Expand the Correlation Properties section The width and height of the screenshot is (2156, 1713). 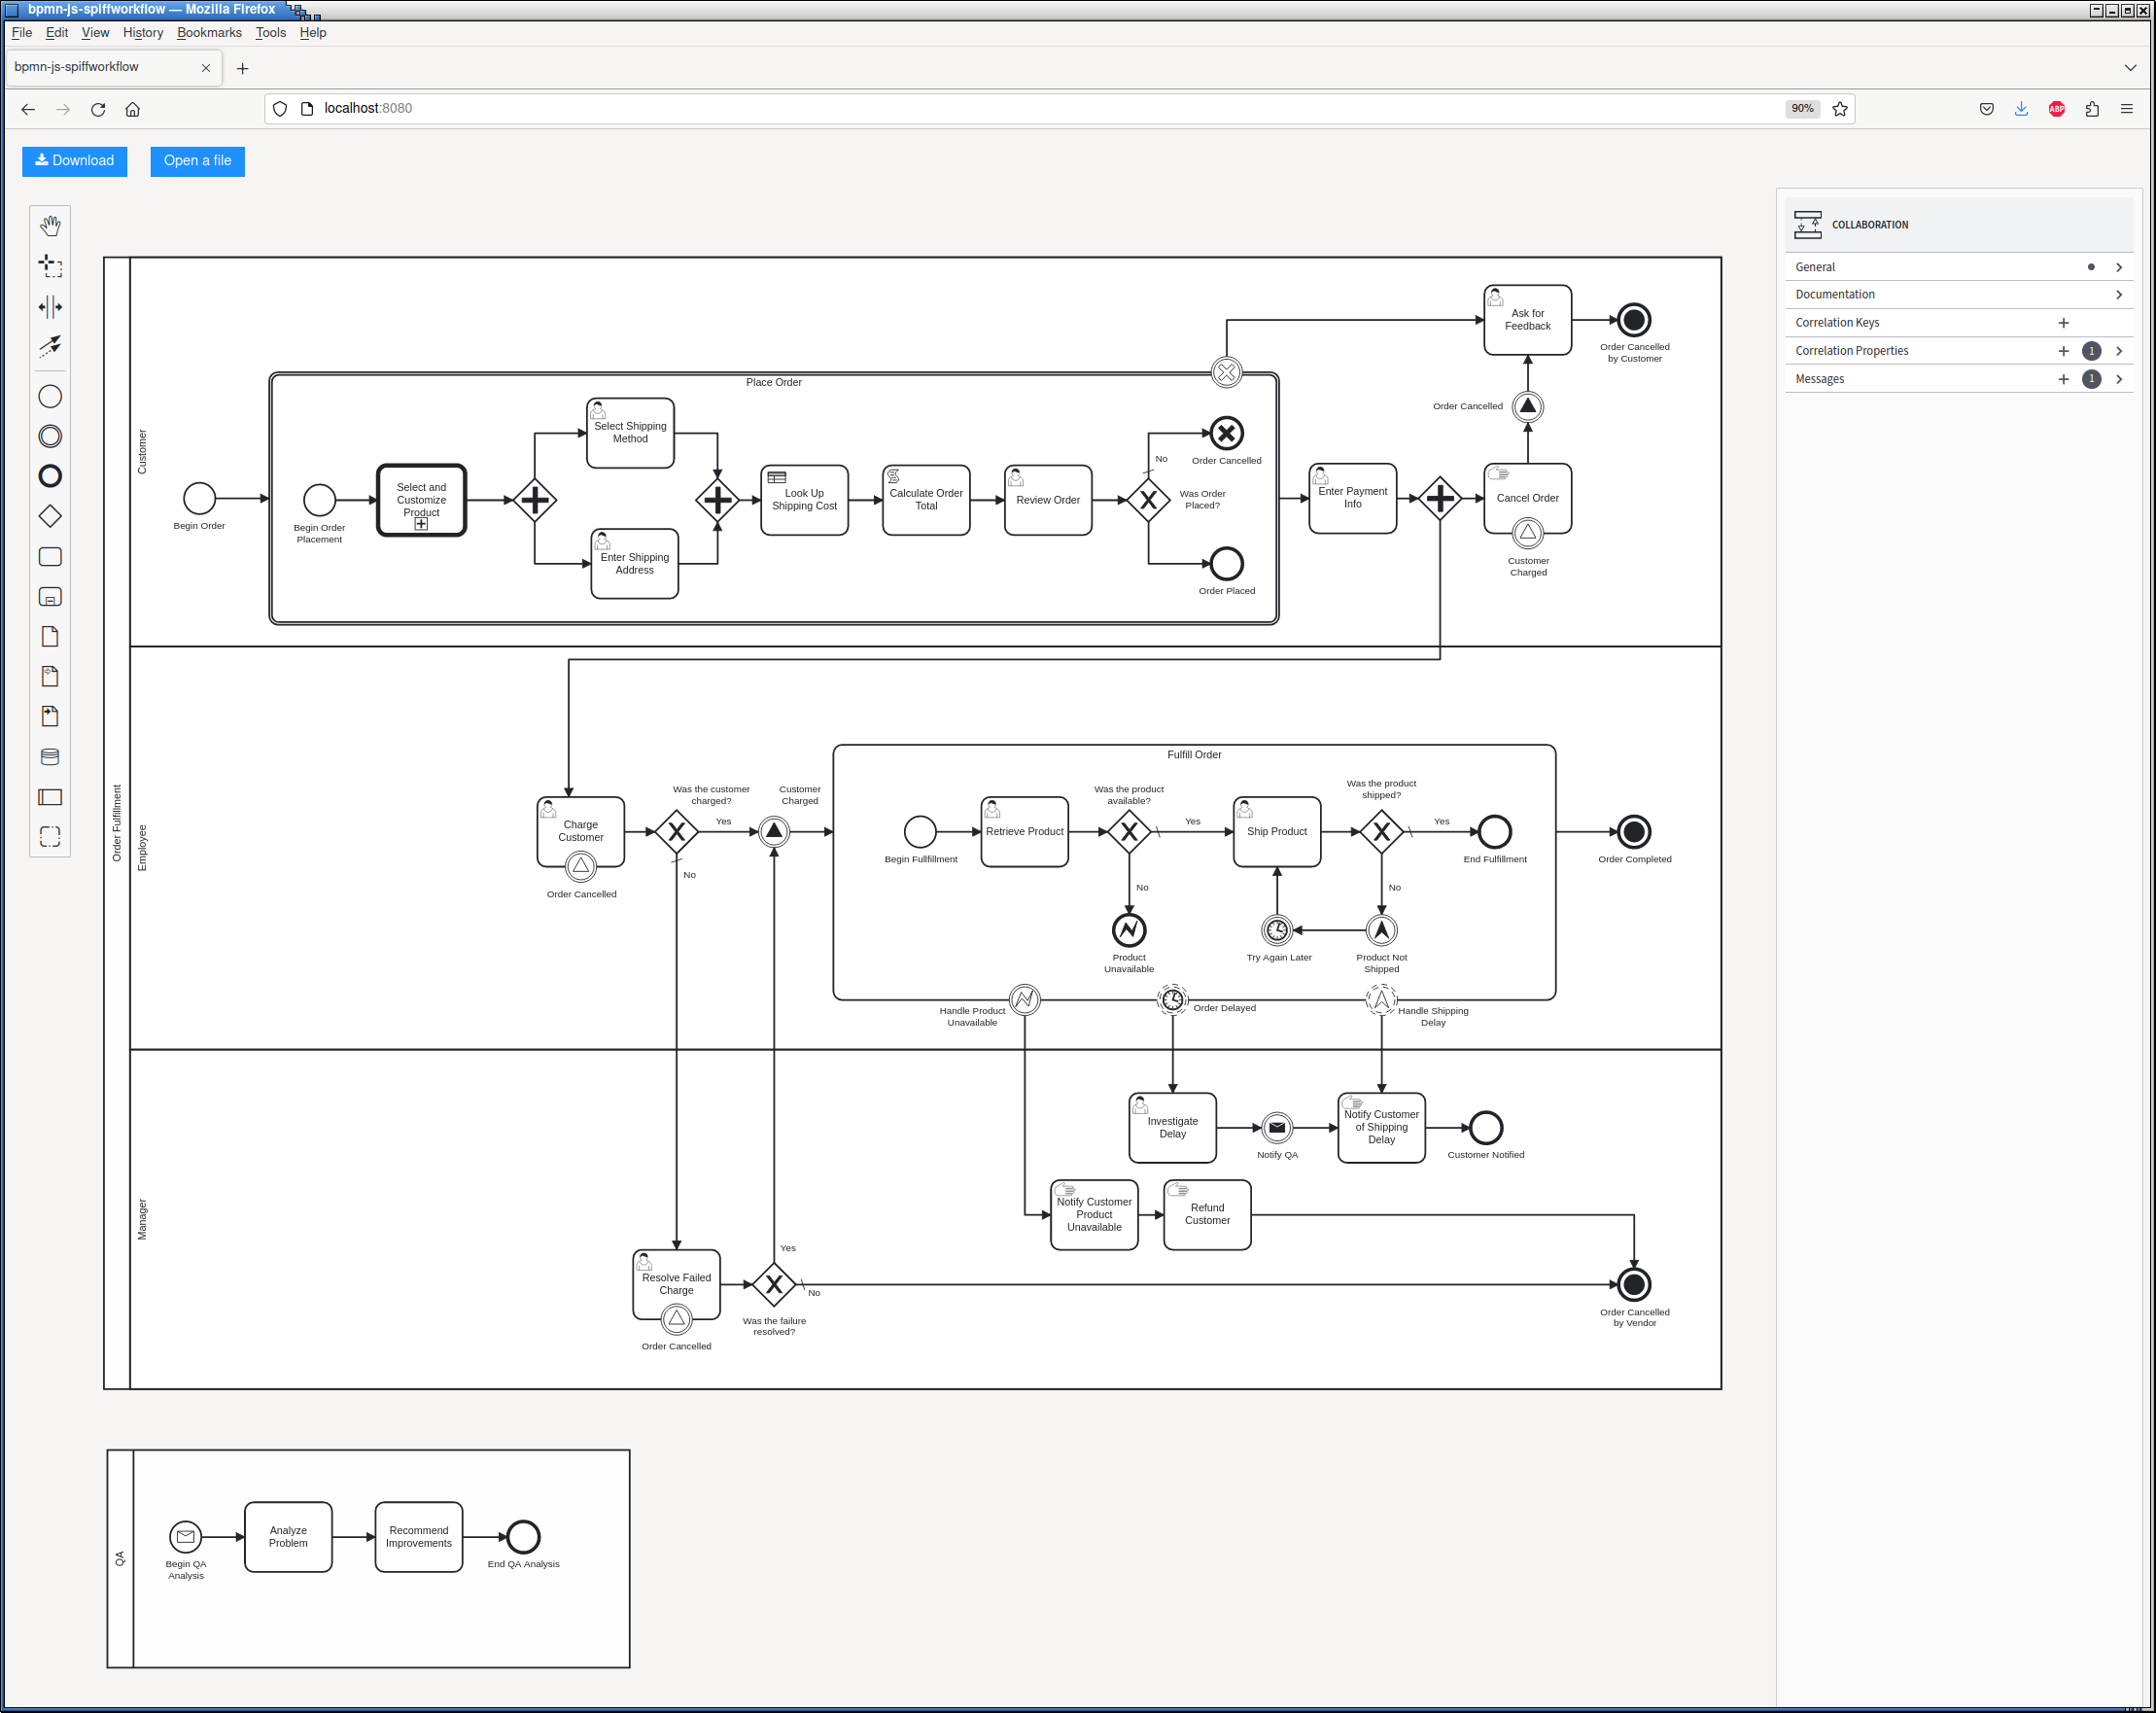(x=2118, y=351)
